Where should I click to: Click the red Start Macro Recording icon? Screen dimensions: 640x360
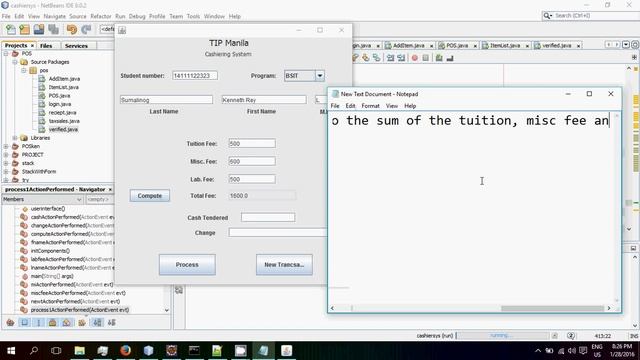click(415, 58)
